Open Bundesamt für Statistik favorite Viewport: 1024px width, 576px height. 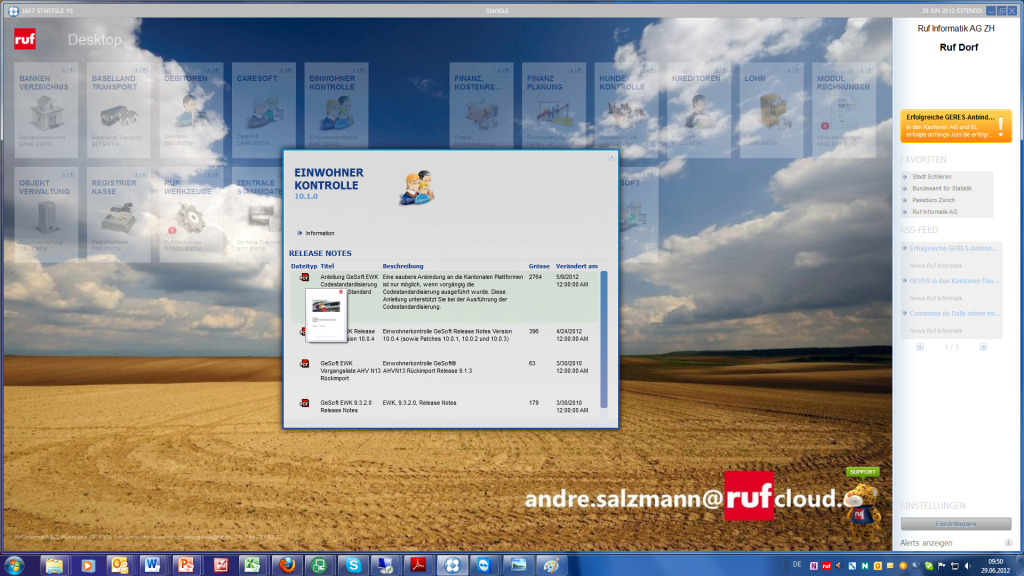click(x=941, y=188)
